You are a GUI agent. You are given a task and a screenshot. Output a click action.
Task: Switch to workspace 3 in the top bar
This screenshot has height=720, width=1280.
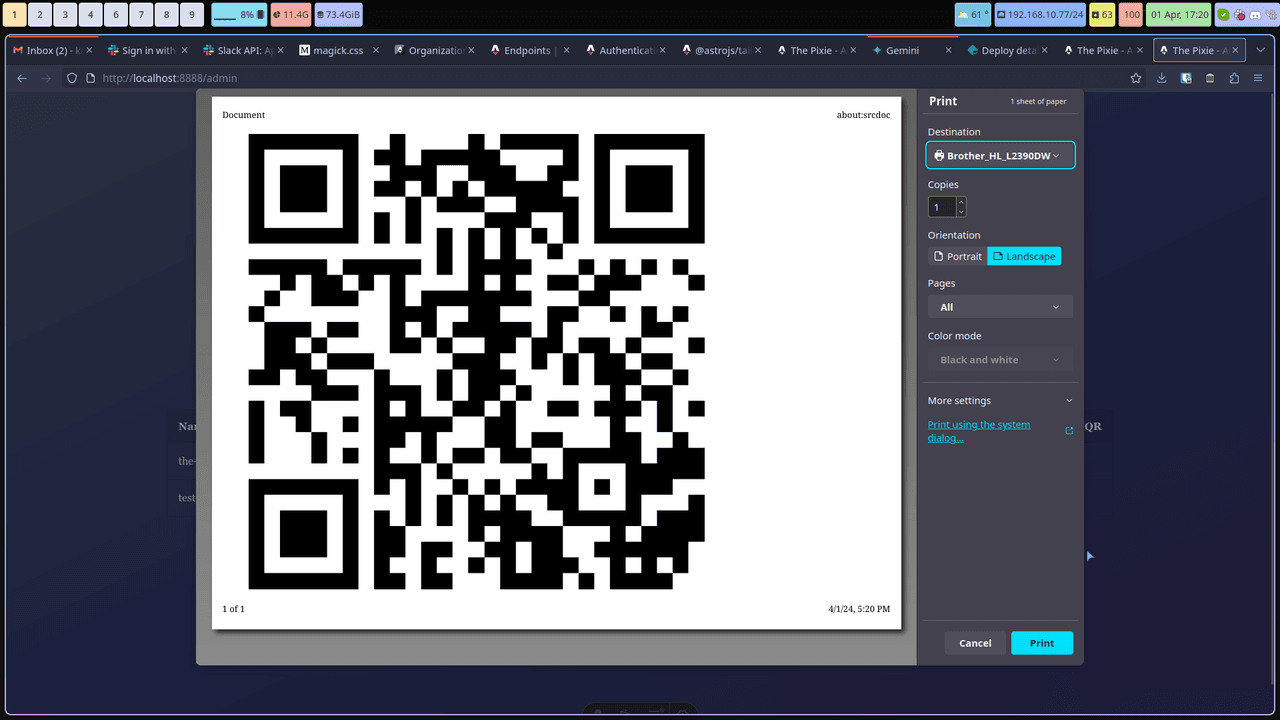coord(64,15)
